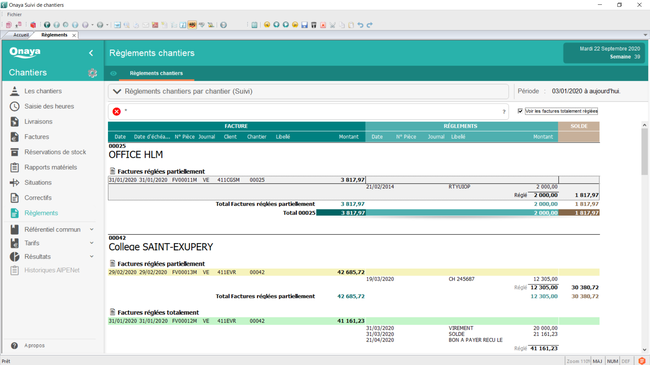Screen dimensions: 650x365
Task: Switch to the Accueil tab
Action: [x=21, y=35]
